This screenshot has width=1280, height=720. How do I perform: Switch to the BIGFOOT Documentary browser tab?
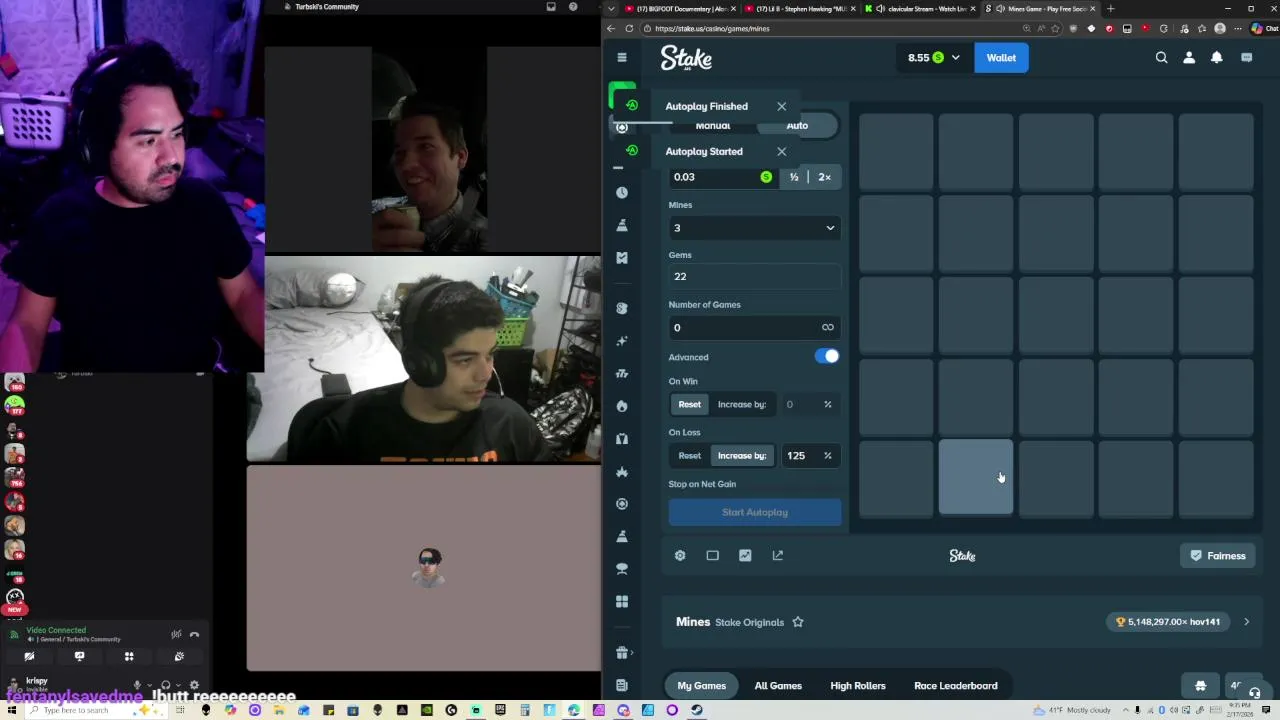(680, 9)
